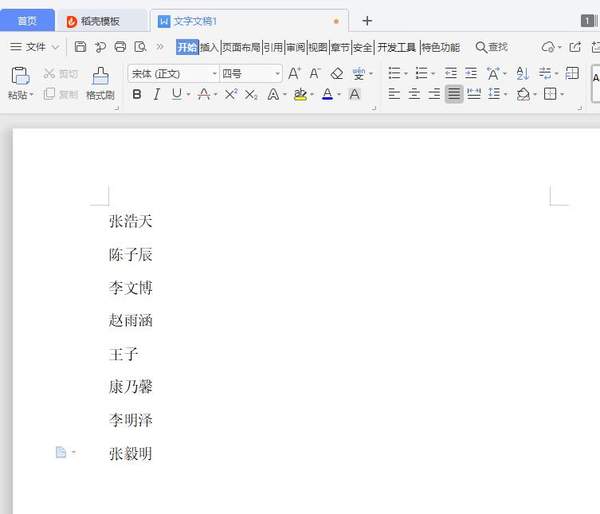Expand more quick-access tools chevron
Viewport: 600px width, 514px height.
pyautogui.click(x=160, y=47)
